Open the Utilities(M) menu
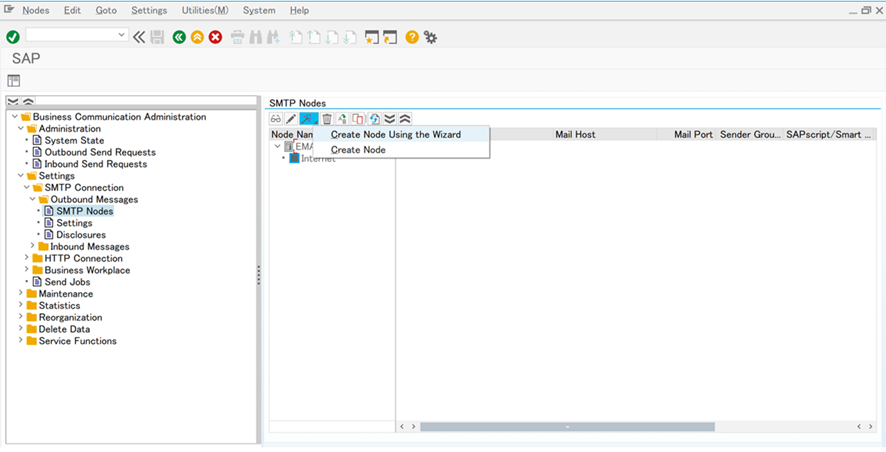The height and width of the screenshot is (452, 886). point(205,10)
